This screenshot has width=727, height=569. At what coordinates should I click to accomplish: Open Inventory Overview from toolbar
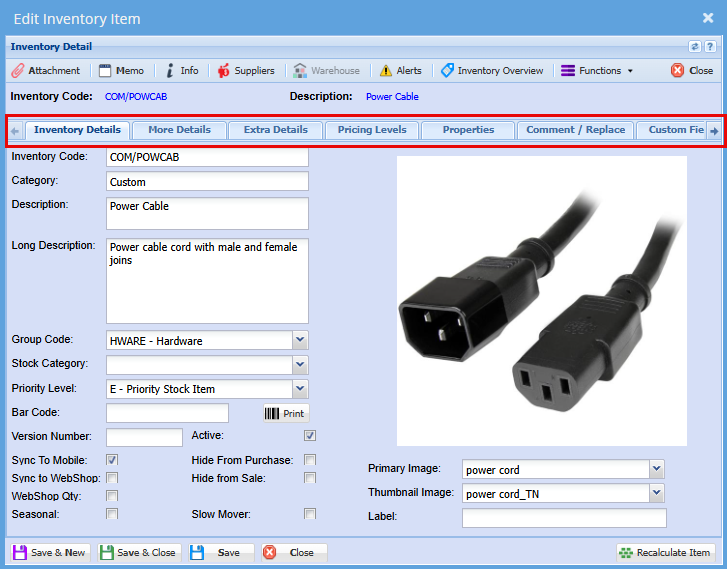click(492, 71)
